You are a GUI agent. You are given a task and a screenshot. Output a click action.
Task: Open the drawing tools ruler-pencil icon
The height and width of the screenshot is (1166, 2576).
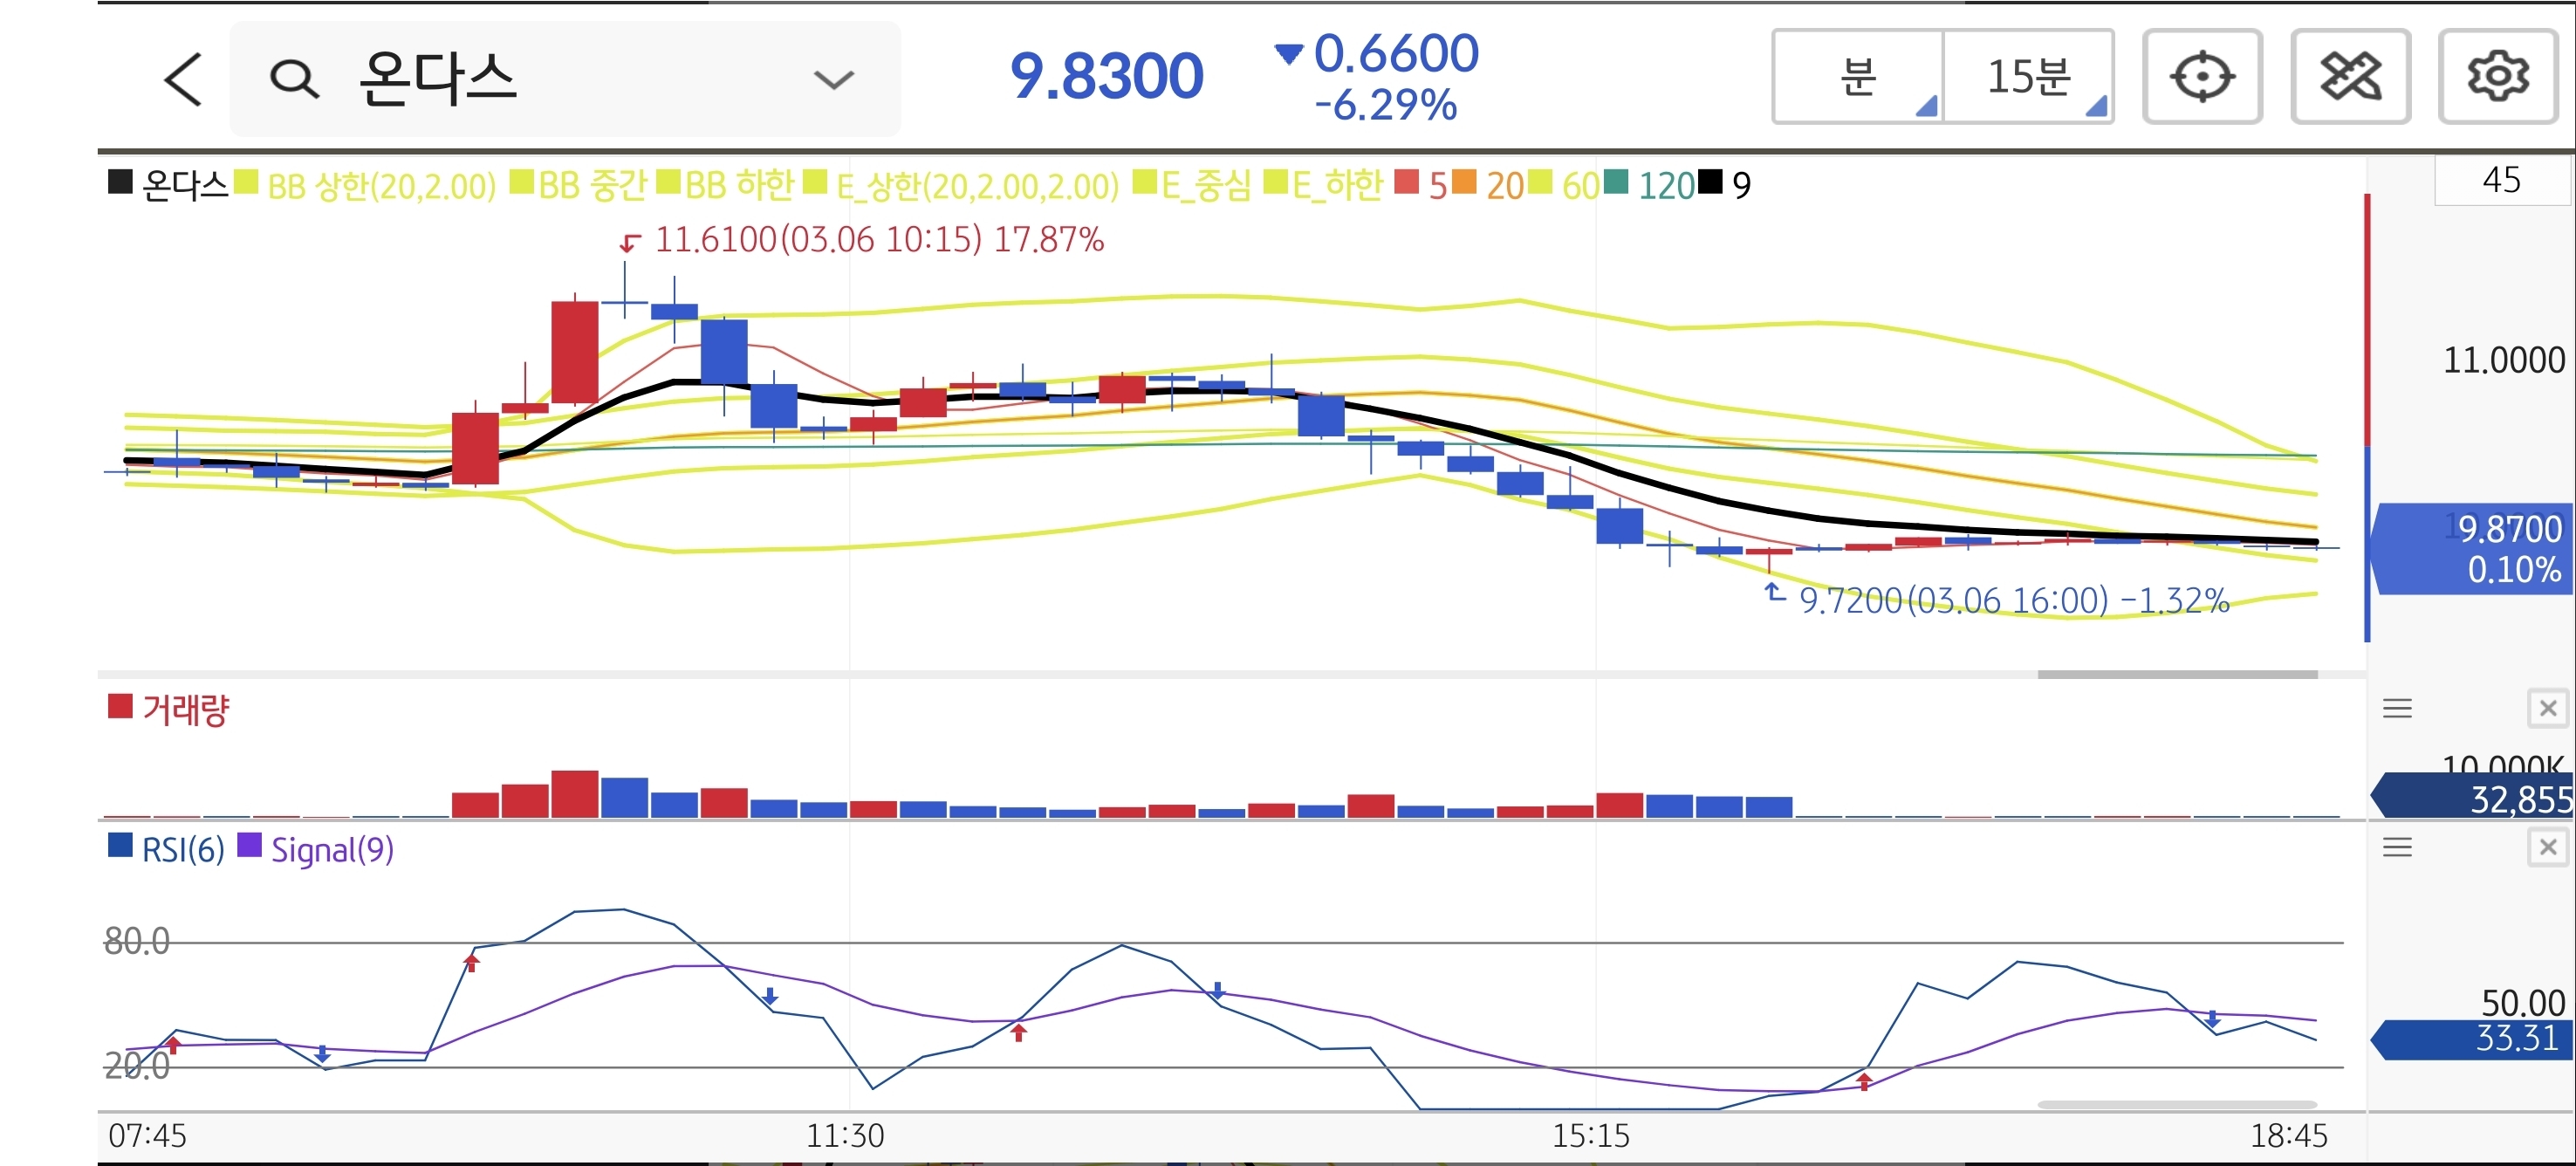coord(2350,77)
